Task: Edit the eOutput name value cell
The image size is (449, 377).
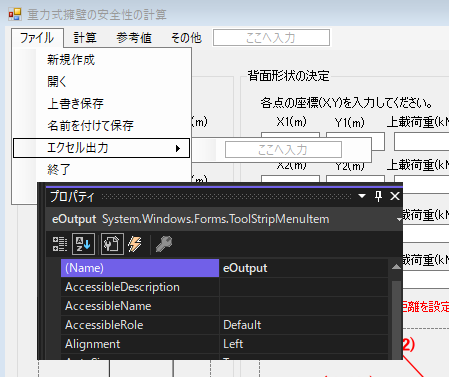Action: pyautogui.click(x=303, y=268)
